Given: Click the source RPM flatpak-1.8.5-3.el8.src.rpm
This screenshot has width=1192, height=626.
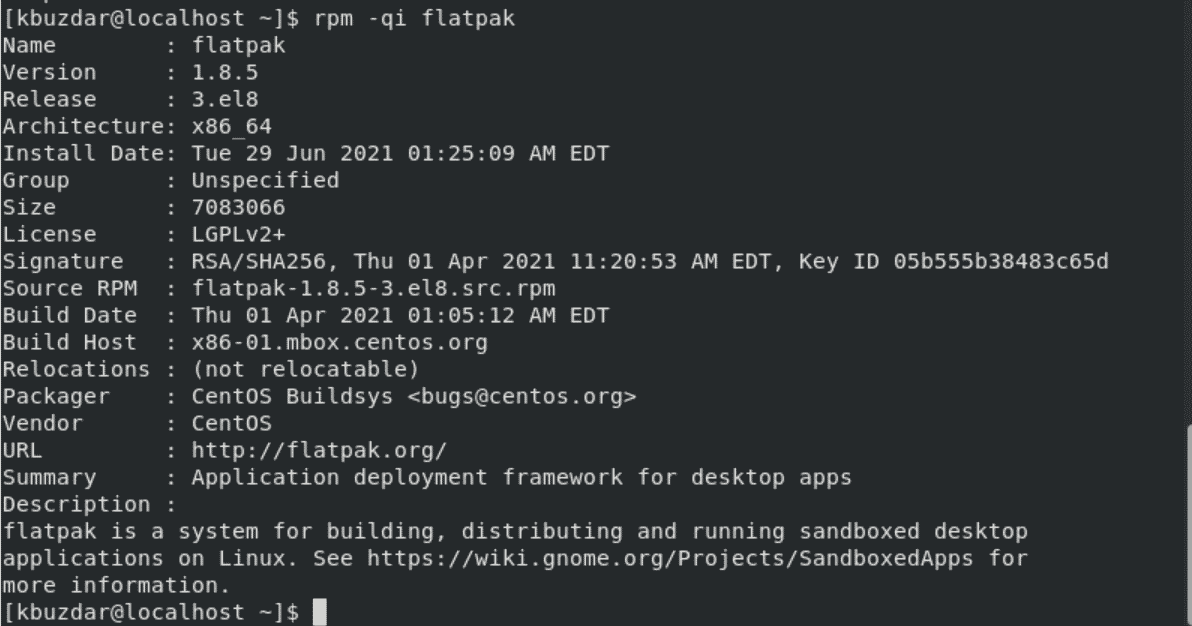Looking at the screenshot, I should (x=373, y=288).
